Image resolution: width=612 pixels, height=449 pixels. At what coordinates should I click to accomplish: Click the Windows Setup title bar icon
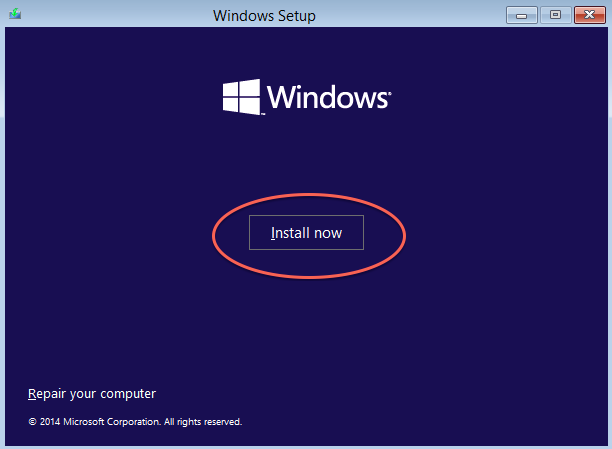click(15, 14)
